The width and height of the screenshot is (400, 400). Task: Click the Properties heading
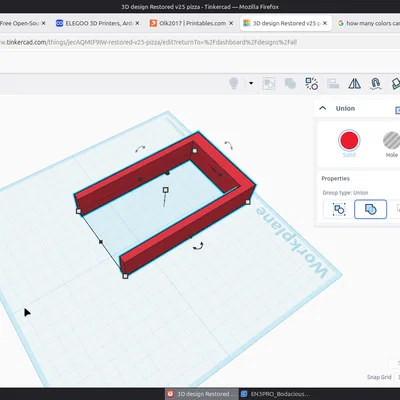[335, 178]
